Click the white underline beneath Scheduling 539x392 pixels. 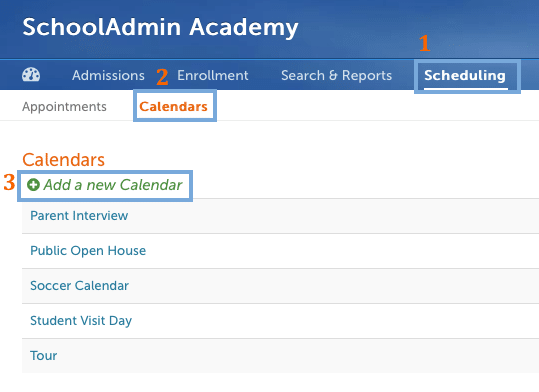coord(466,89)
